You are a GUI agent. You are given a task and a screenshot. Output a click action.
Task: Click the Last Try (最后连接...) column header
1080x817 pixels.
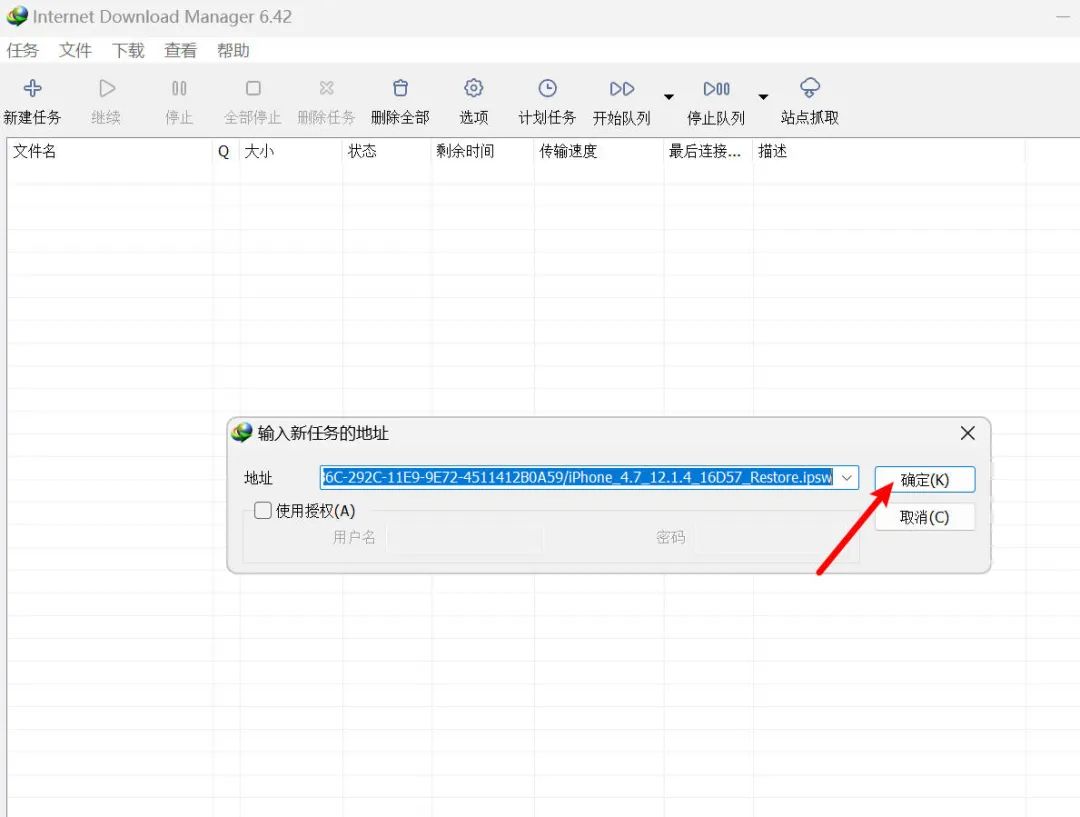point(708,151)
